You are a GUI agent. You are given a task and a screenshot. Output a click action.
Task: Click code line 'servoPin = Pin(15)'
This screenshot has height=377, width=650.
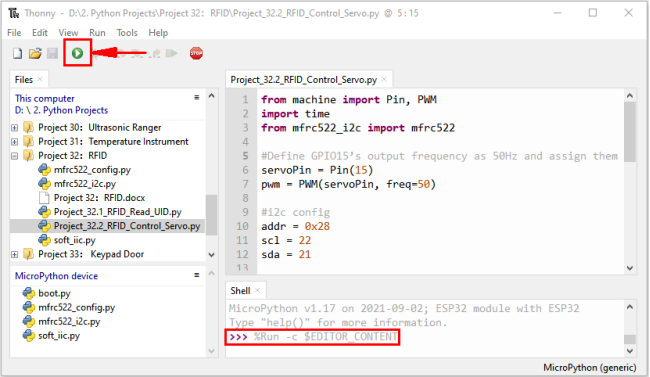click(317, 170)
